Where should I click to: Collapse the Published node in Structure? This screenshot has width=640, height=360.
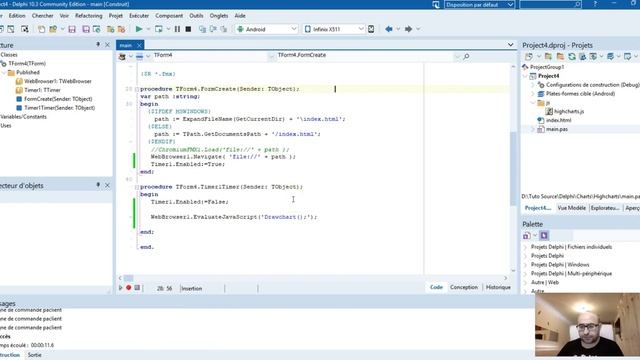(4, 73)
